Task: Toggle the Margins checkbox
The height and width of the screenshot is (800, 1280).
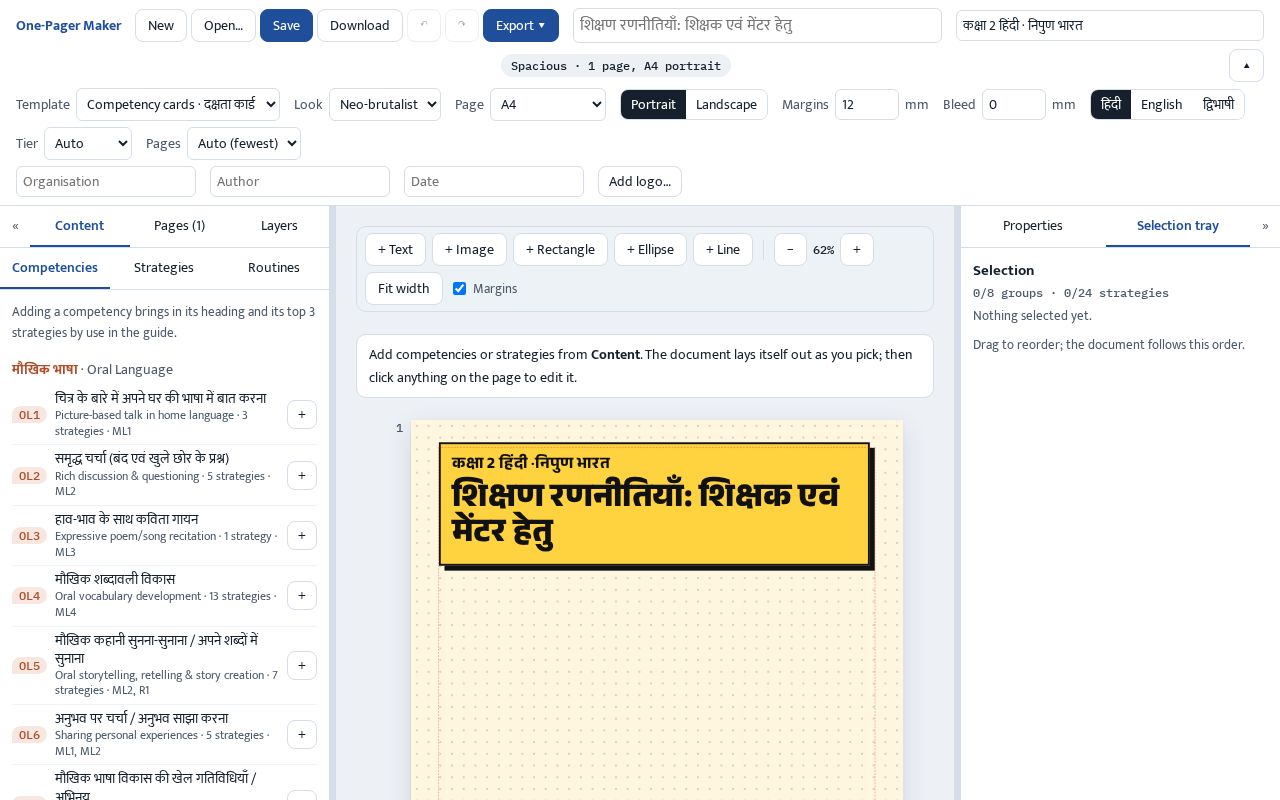Action: [460, 289]
